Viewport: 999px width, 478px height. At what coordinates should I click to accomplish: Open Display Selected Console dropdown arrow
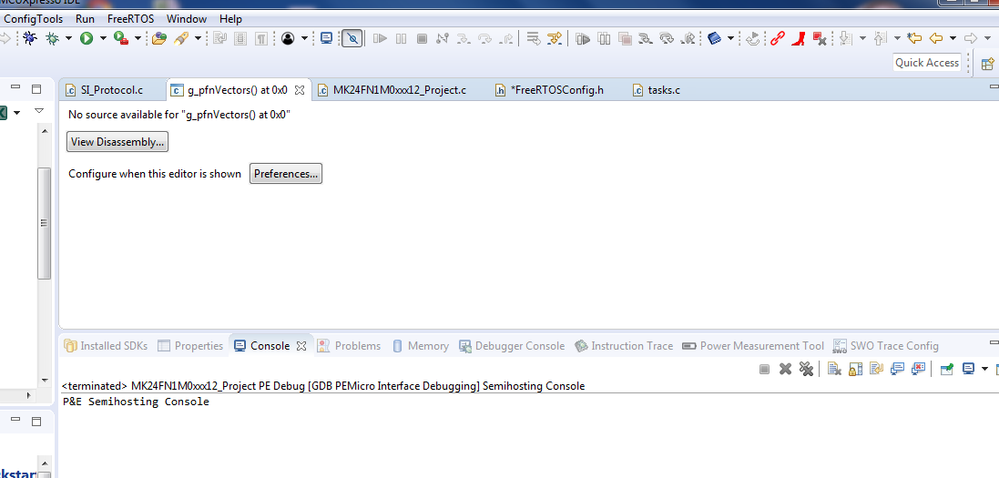984,368
